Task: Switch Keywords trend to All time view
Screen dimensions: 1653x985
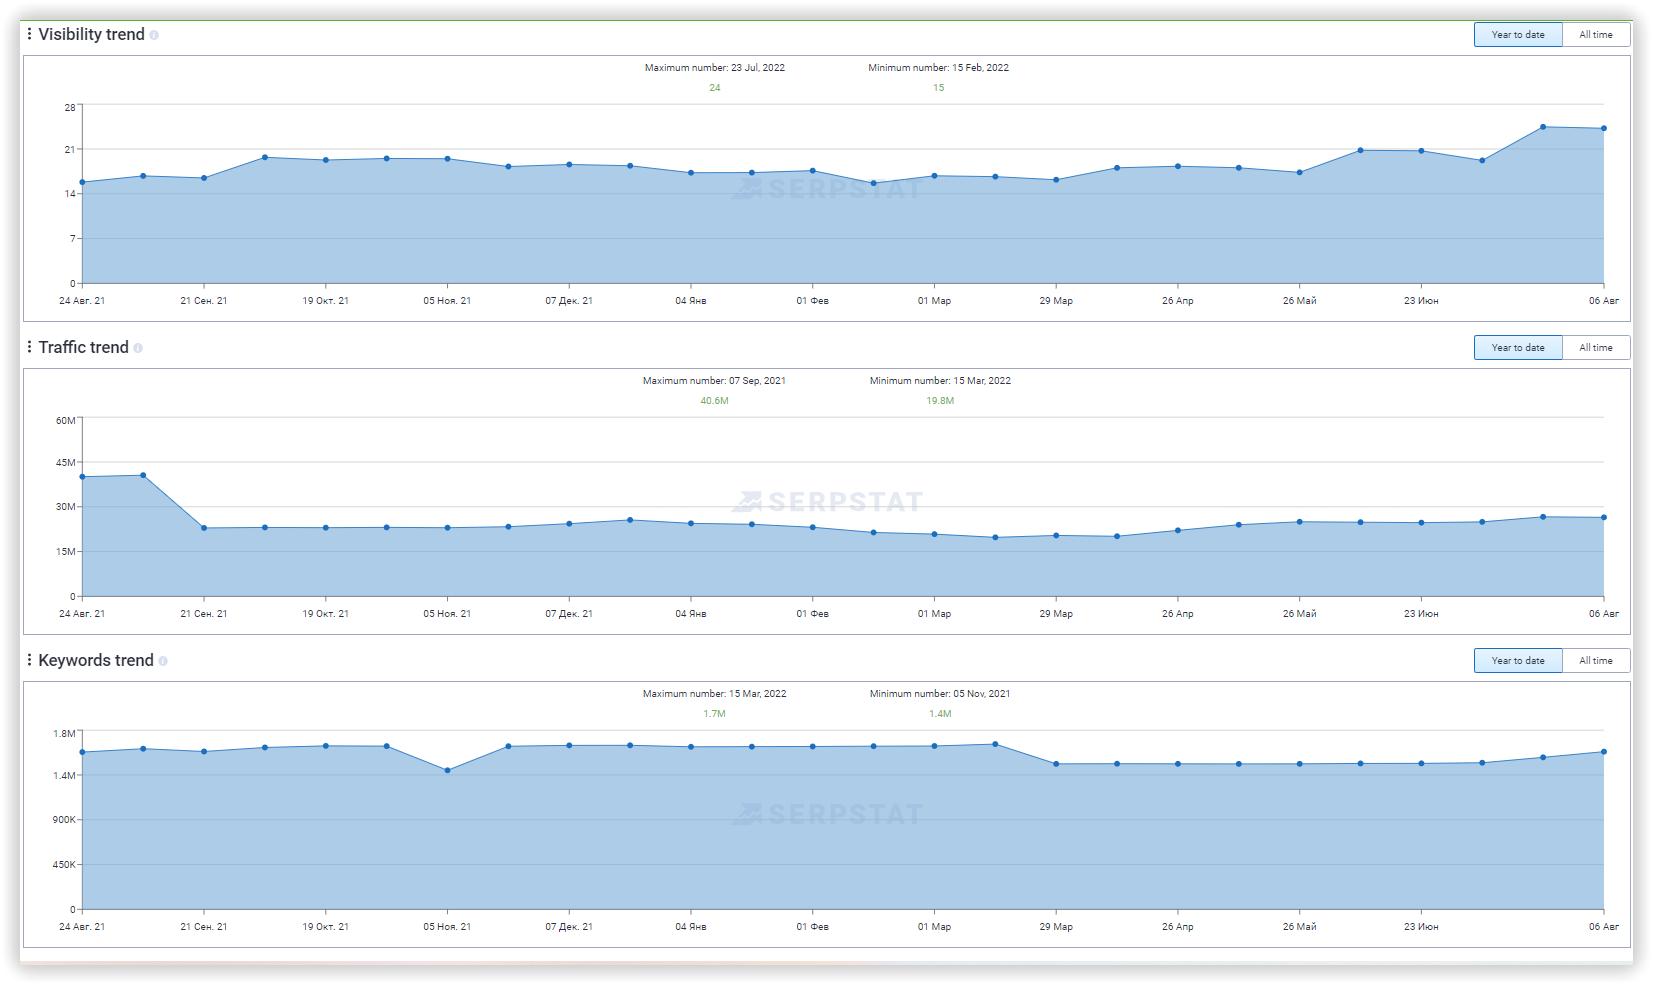Action: point(1596,660)
